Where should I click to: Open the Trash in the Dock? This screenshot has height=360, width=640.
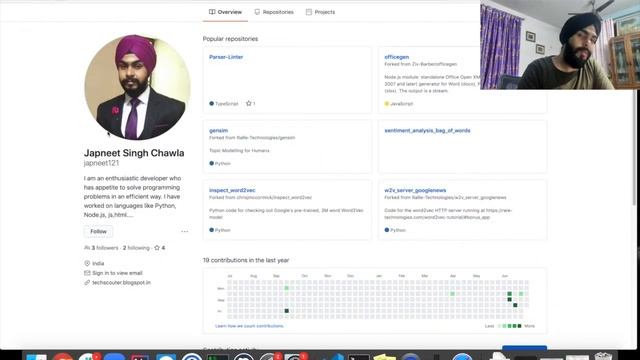click(603, 356)
